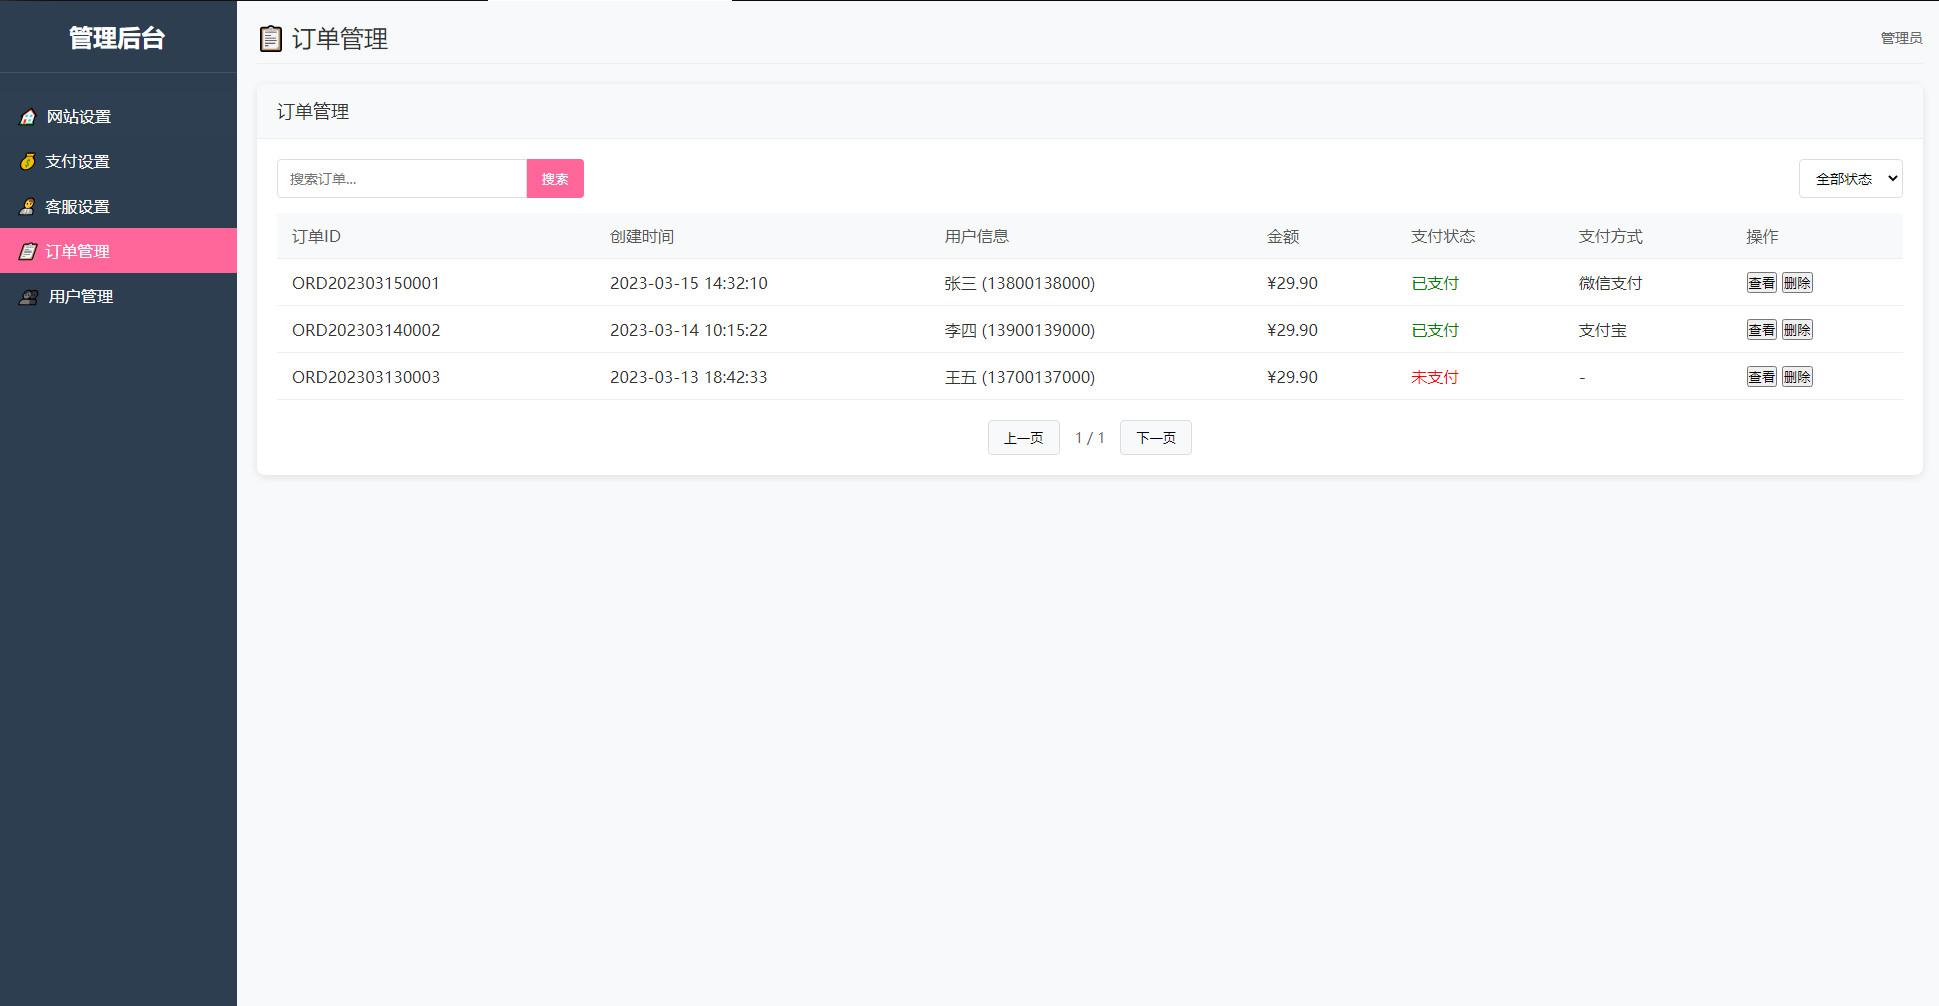Click the order management book icon
The width and height of the screenshot is (1939, 1006).
click(x=27, y=251)
